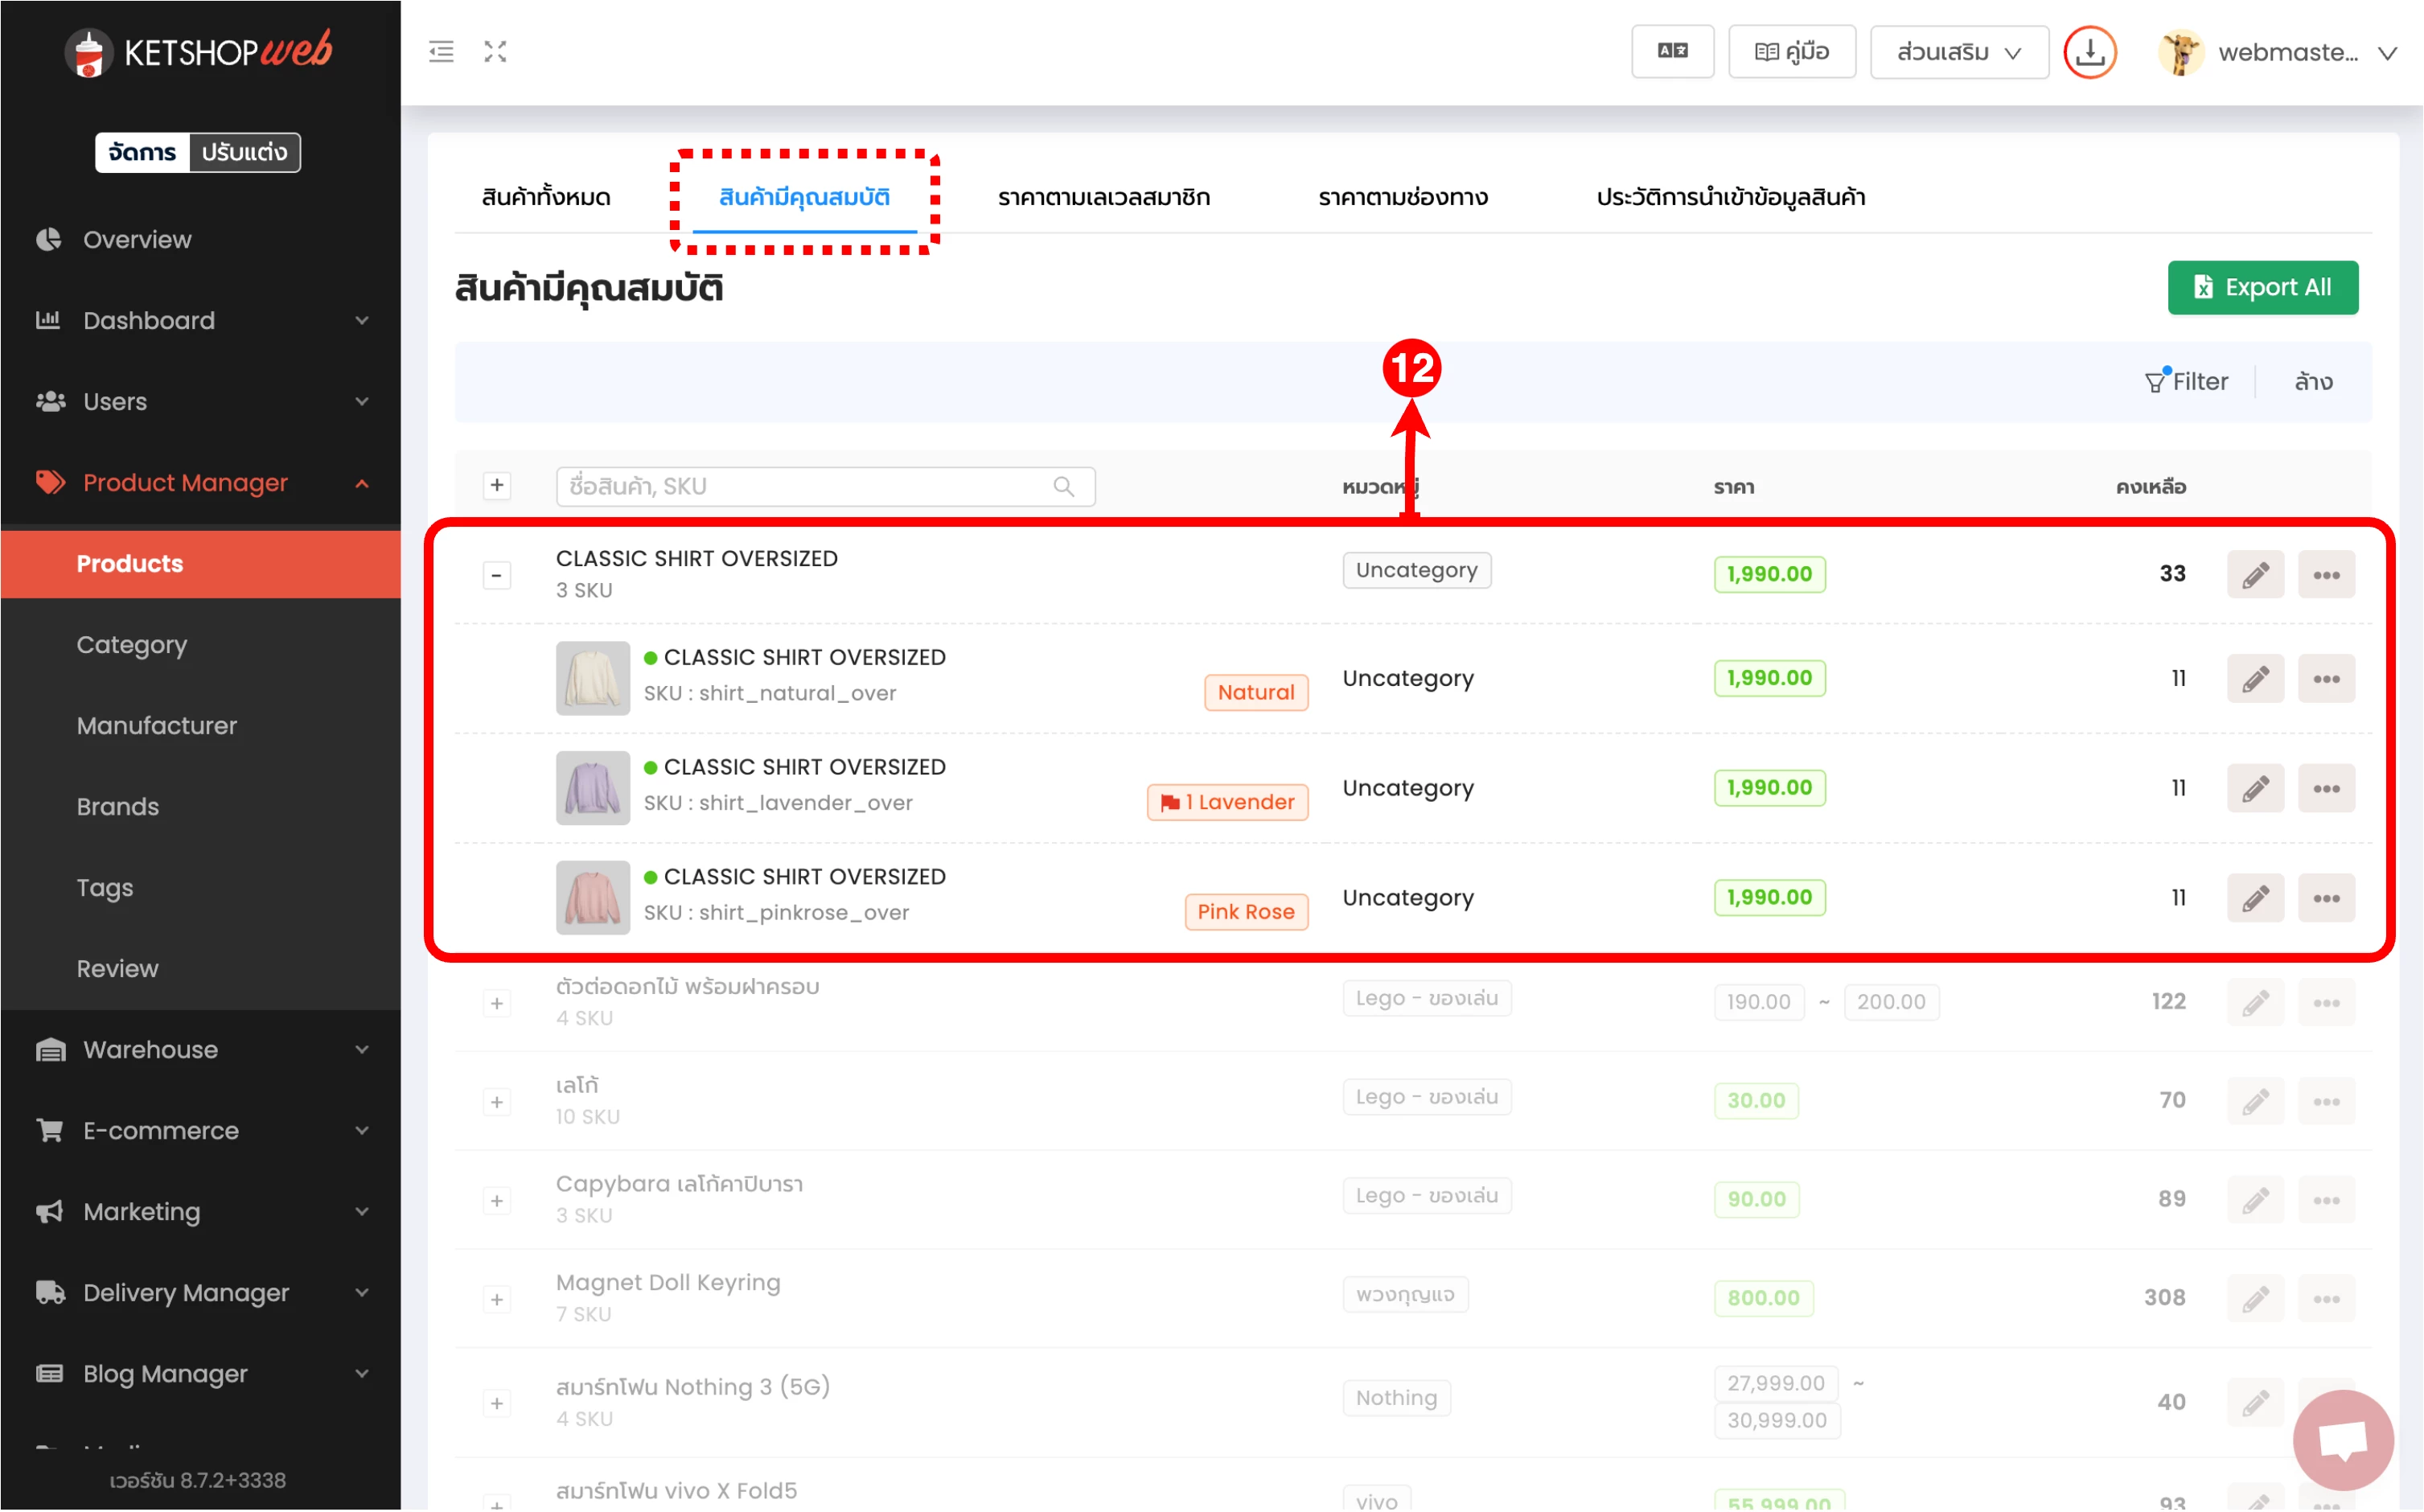Open Category in the sidebar

(132, 645)
